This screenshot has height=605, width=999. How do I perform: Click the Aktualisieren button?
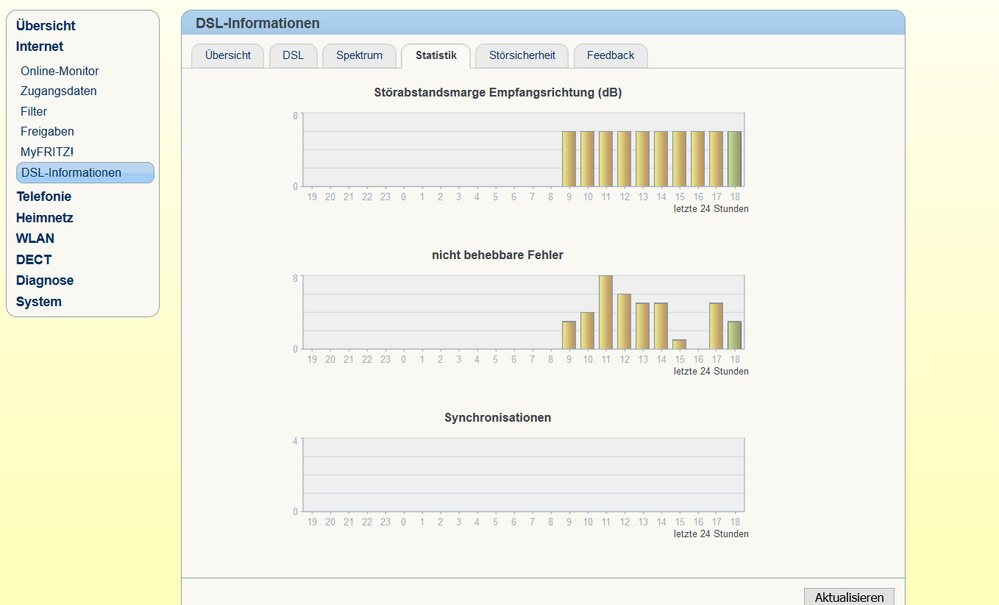click(849, 597)
